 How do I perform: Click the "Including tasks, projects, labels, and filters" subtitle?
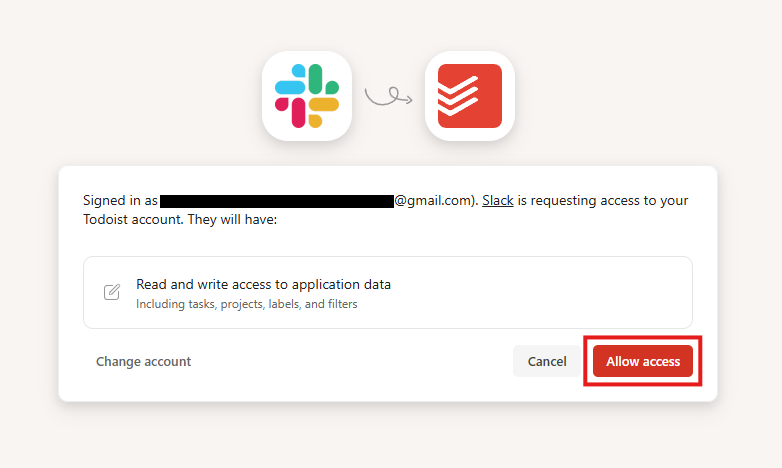coord(247,304)
